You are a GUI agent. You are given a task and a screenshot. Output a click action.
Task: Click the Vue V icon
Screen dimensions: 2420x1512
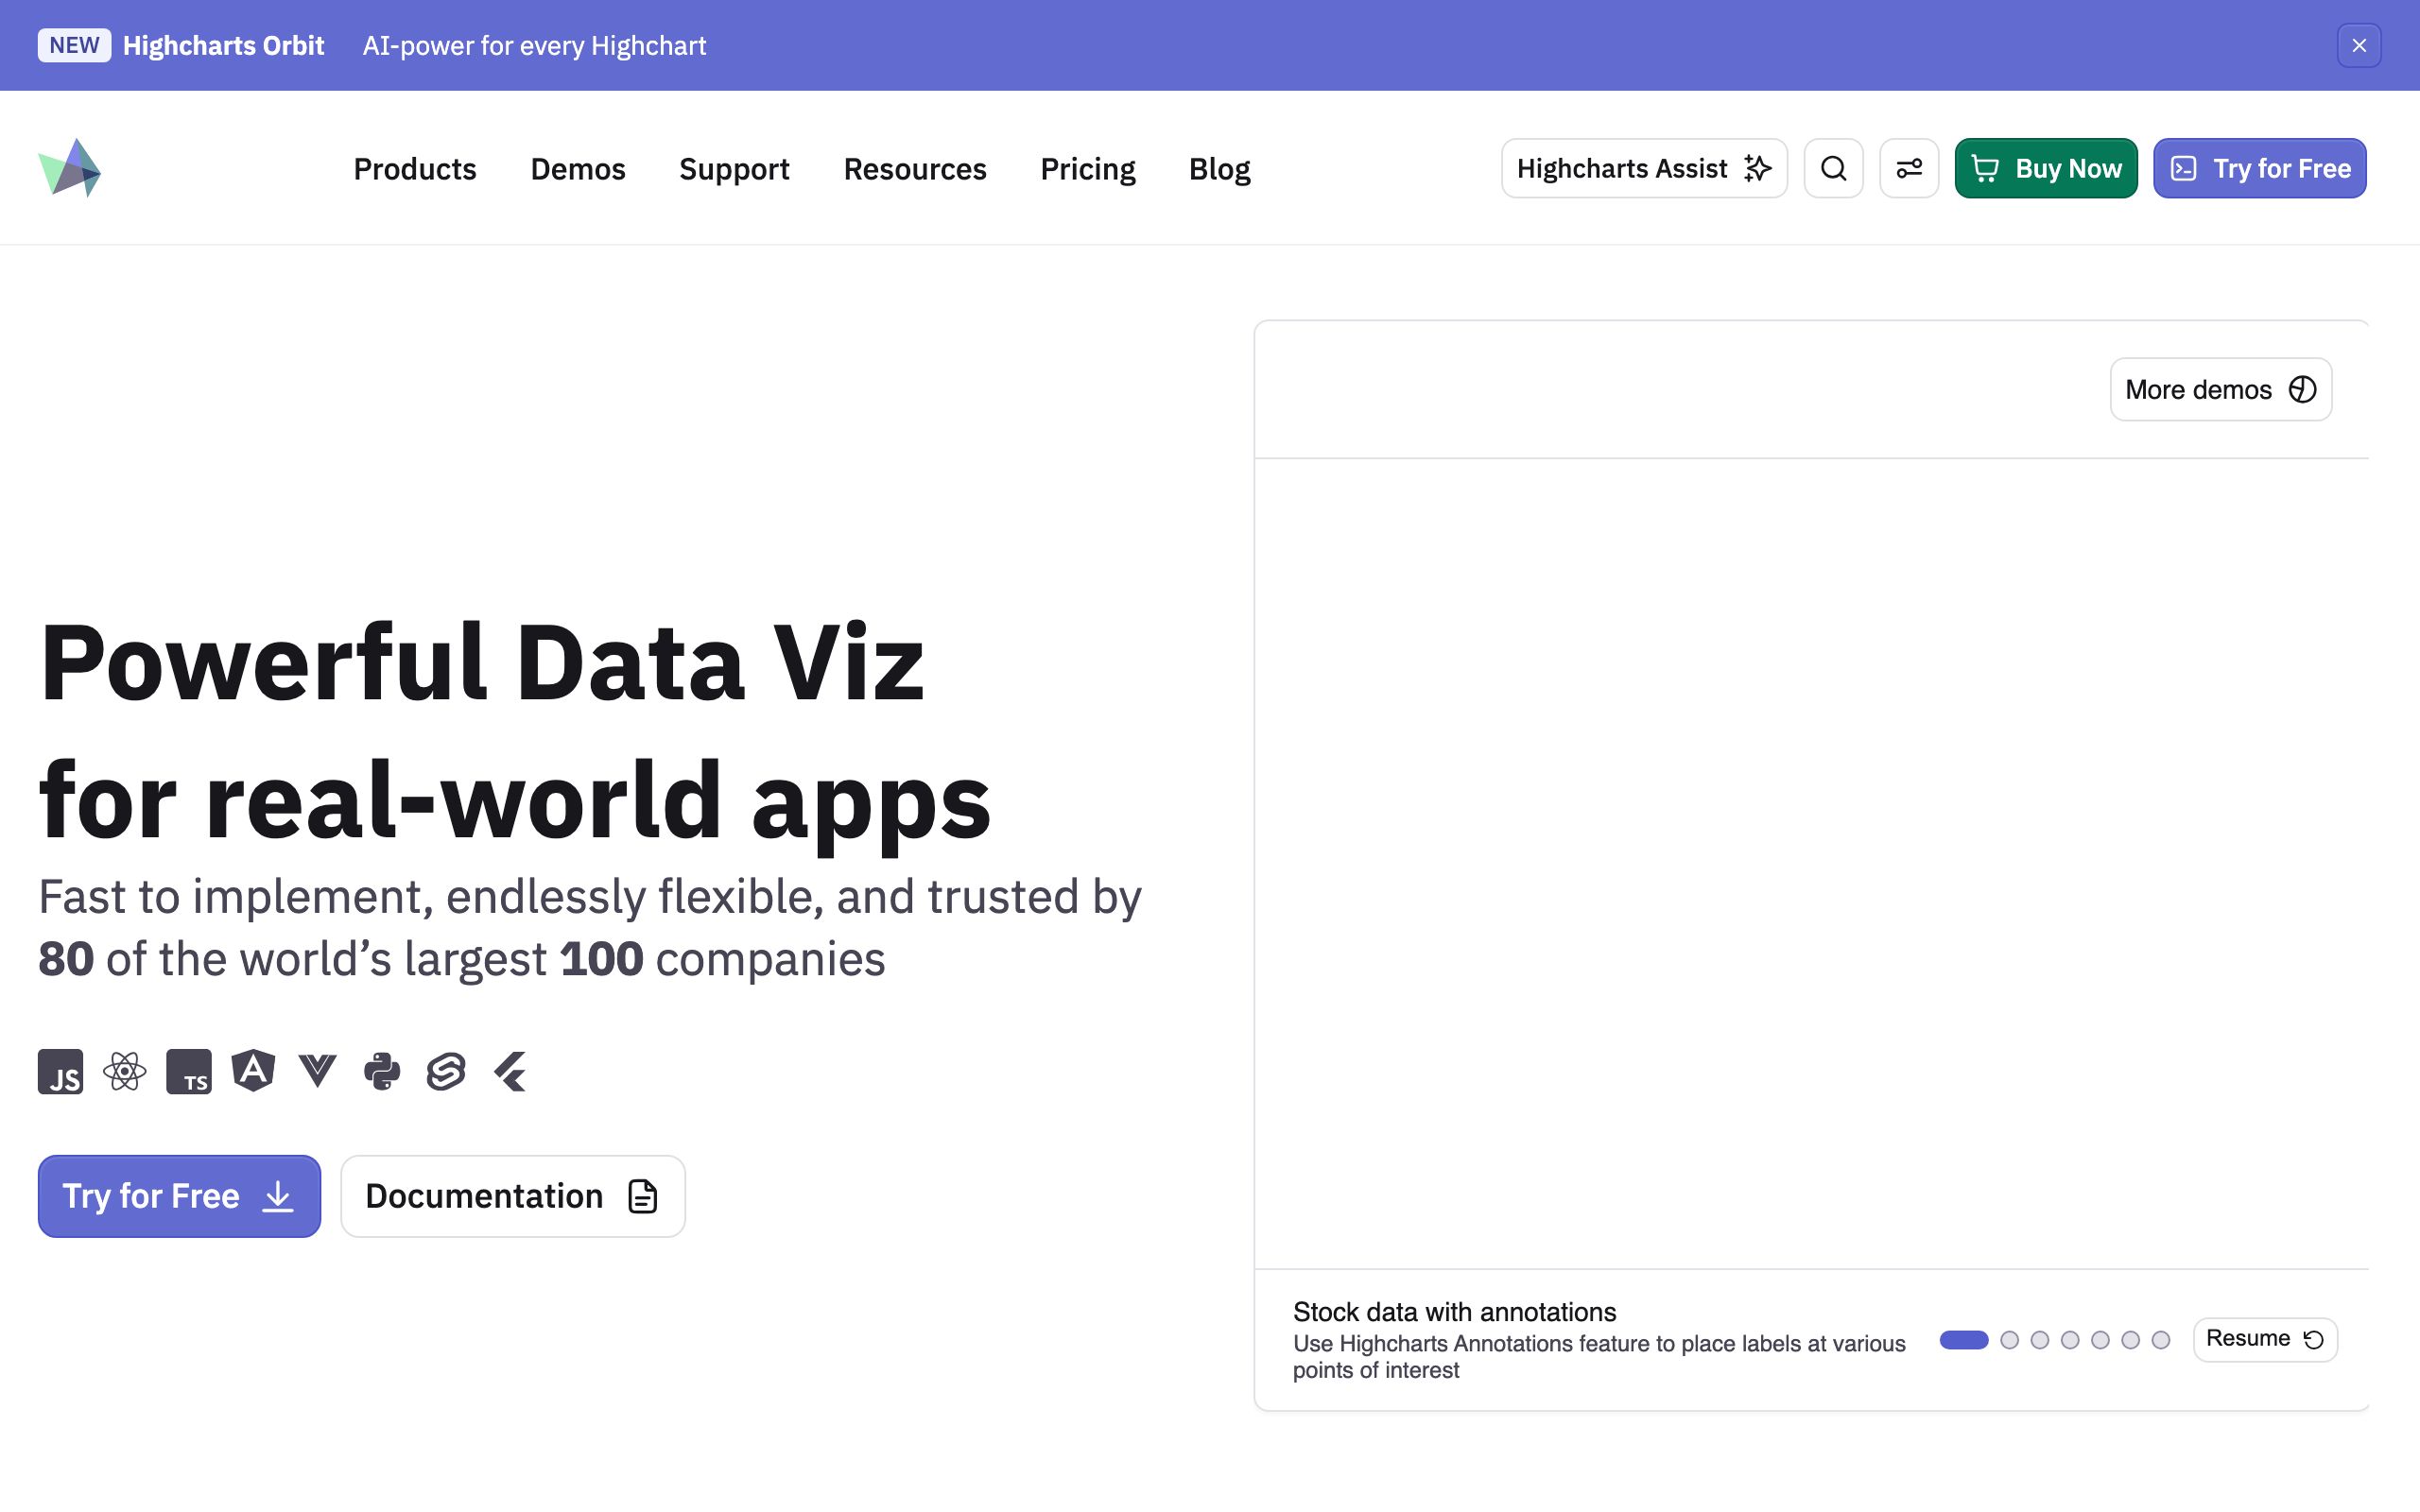318,1072
